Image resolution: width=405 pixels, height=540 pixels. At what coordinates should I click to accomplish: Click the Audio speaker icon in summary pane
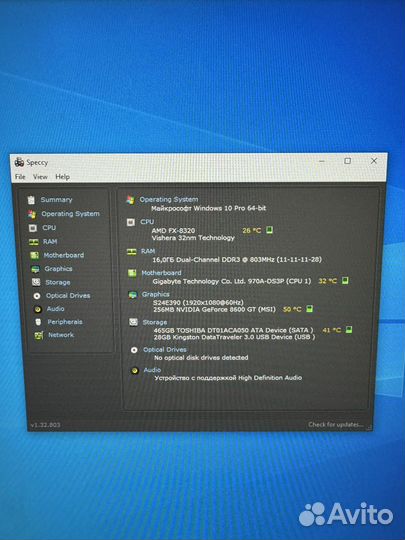click(x=135, y=371)
